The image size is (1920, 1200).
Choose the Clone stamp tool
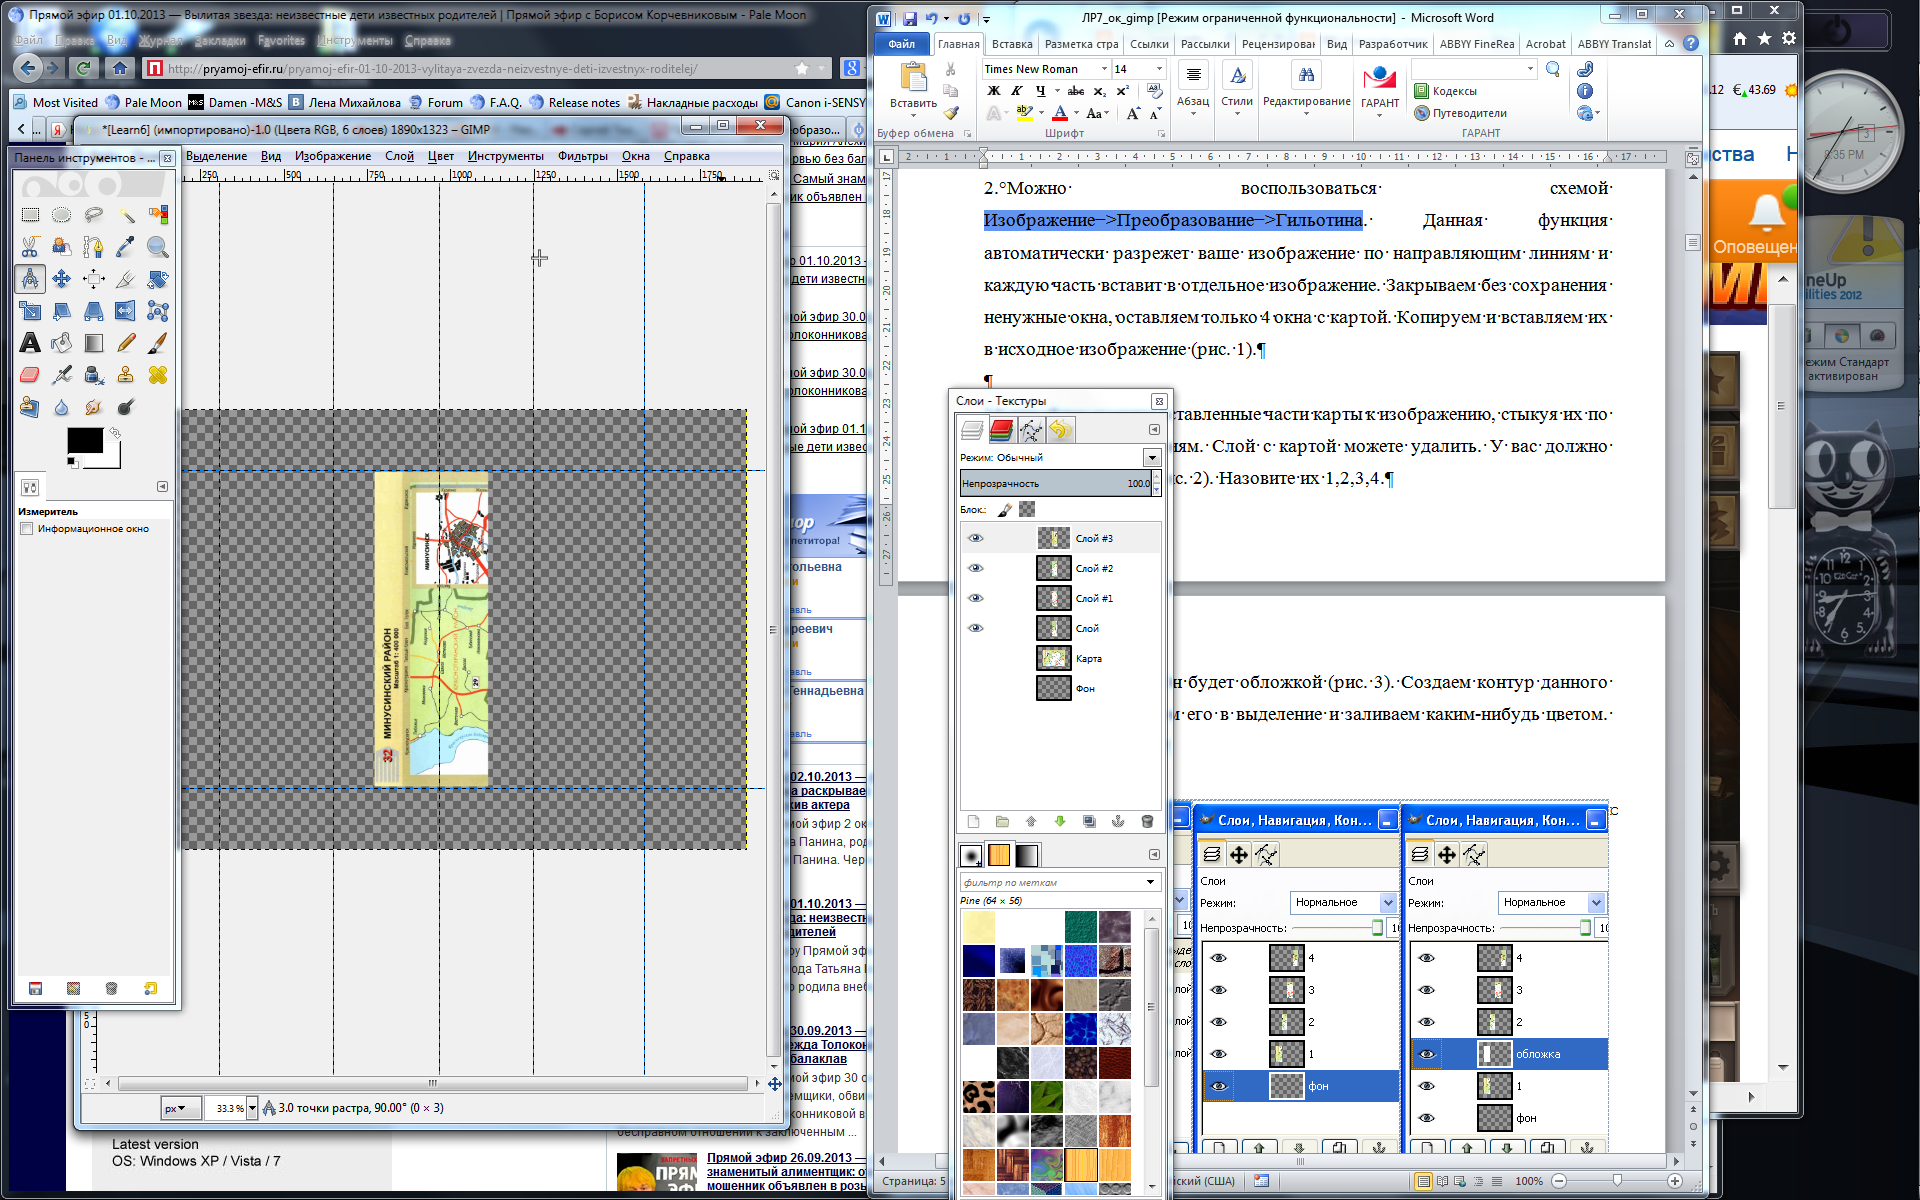point(126,375)
